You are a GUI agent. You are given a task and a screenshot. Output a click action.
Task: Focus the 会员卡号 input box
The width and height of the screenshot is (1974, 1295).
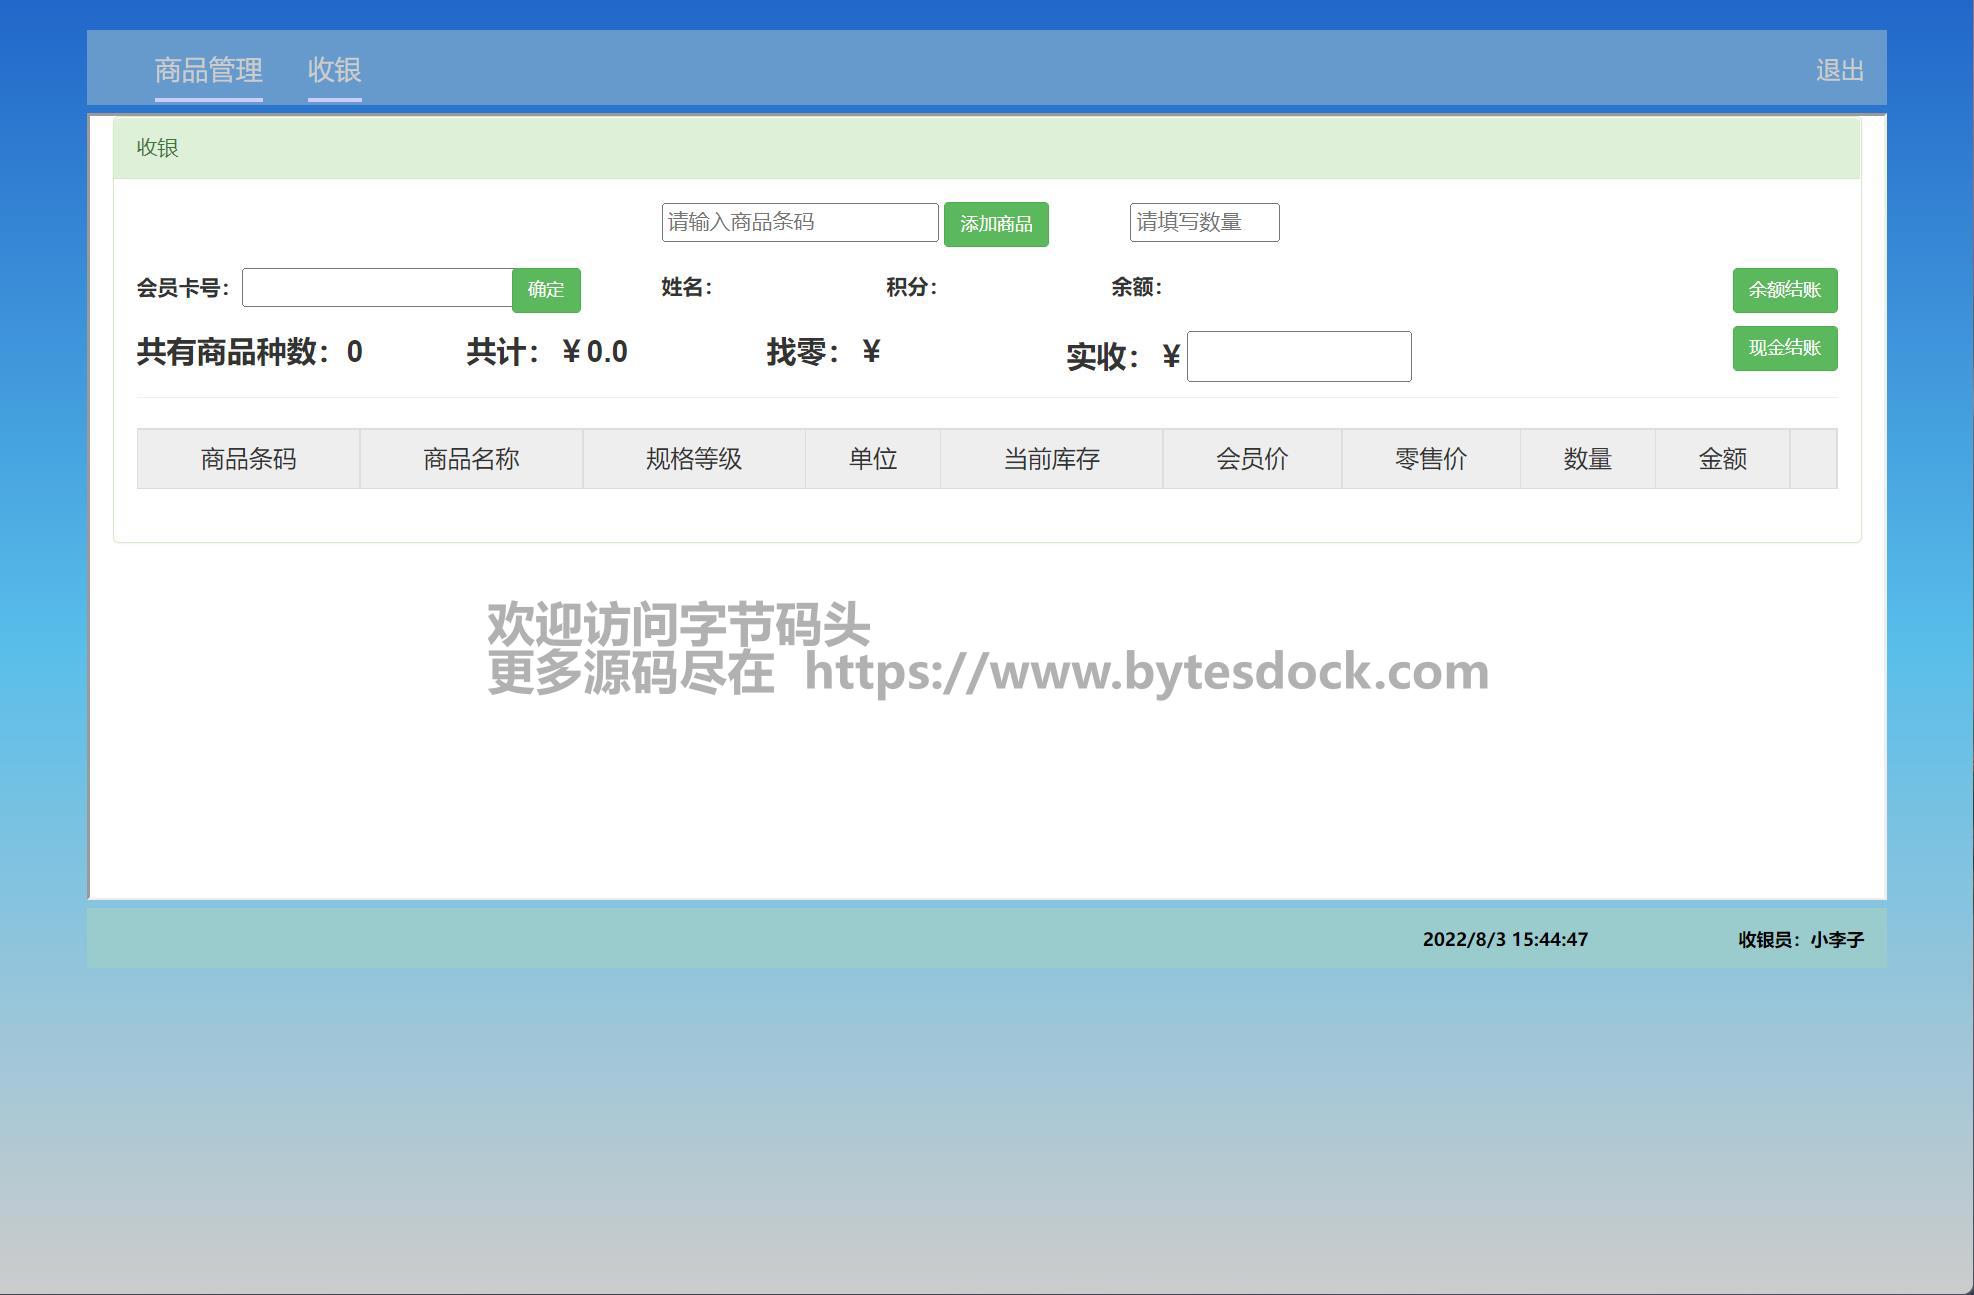point(377,288)
